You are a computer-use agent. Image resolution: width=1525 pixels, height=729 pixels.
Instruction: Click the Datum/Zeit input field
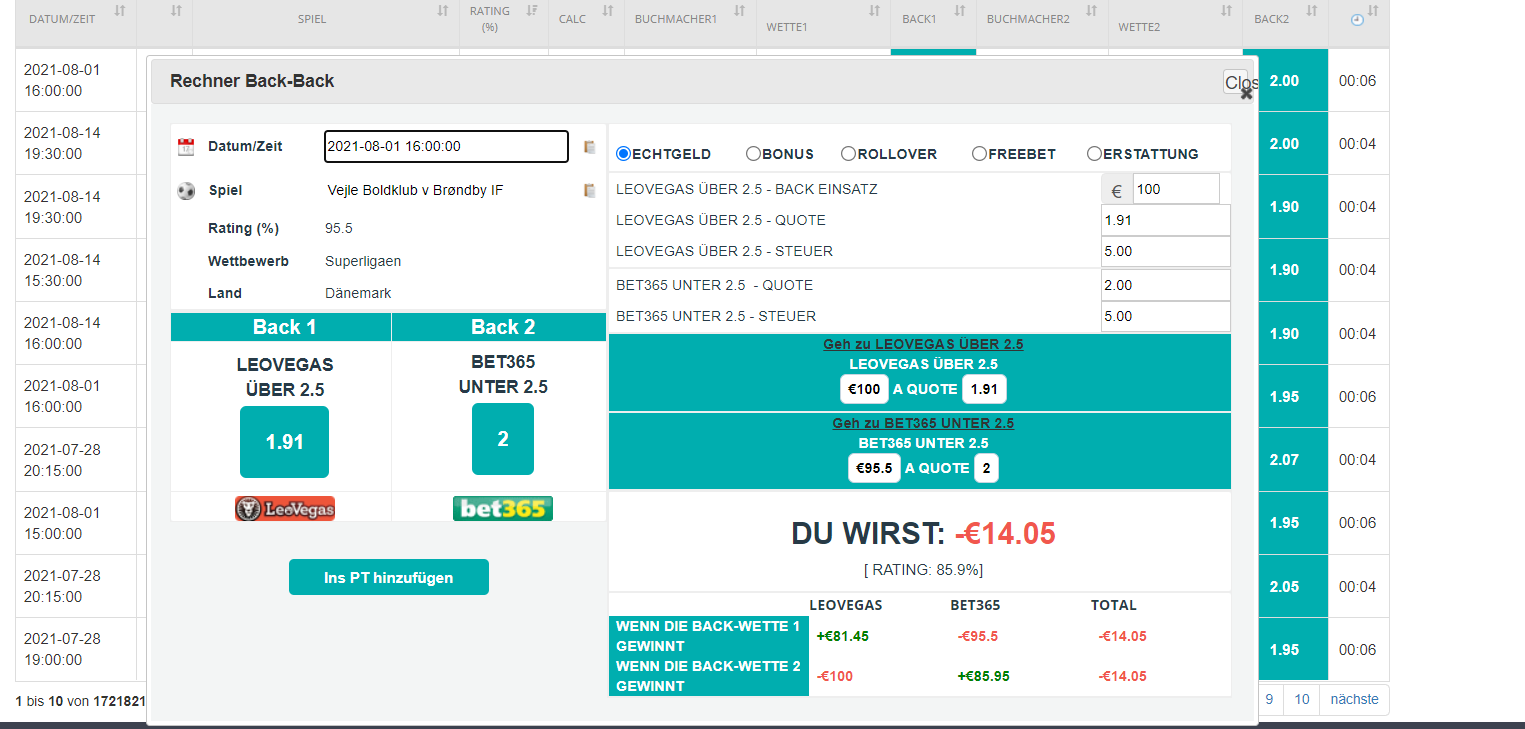pos(446,146)
